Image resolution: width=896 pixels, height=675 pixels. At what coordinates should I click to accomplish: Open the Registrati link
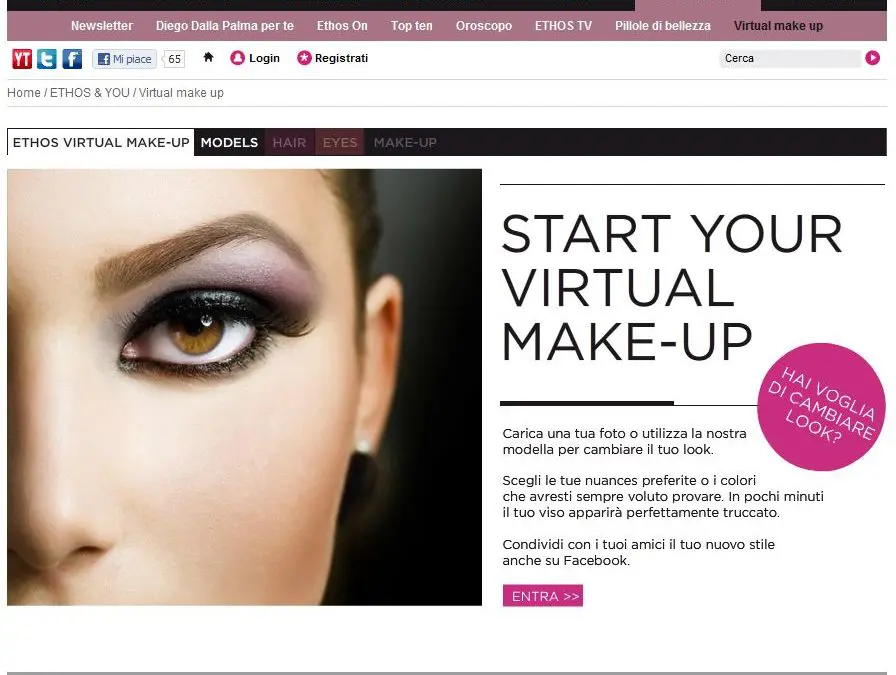point(333,58)
